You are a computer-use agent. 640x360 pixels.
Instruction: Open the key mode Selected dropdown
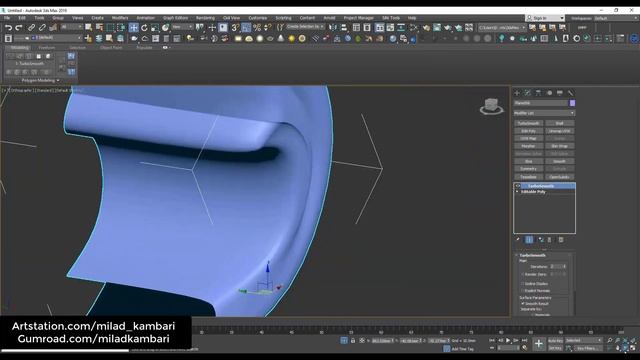coord(584,340)
